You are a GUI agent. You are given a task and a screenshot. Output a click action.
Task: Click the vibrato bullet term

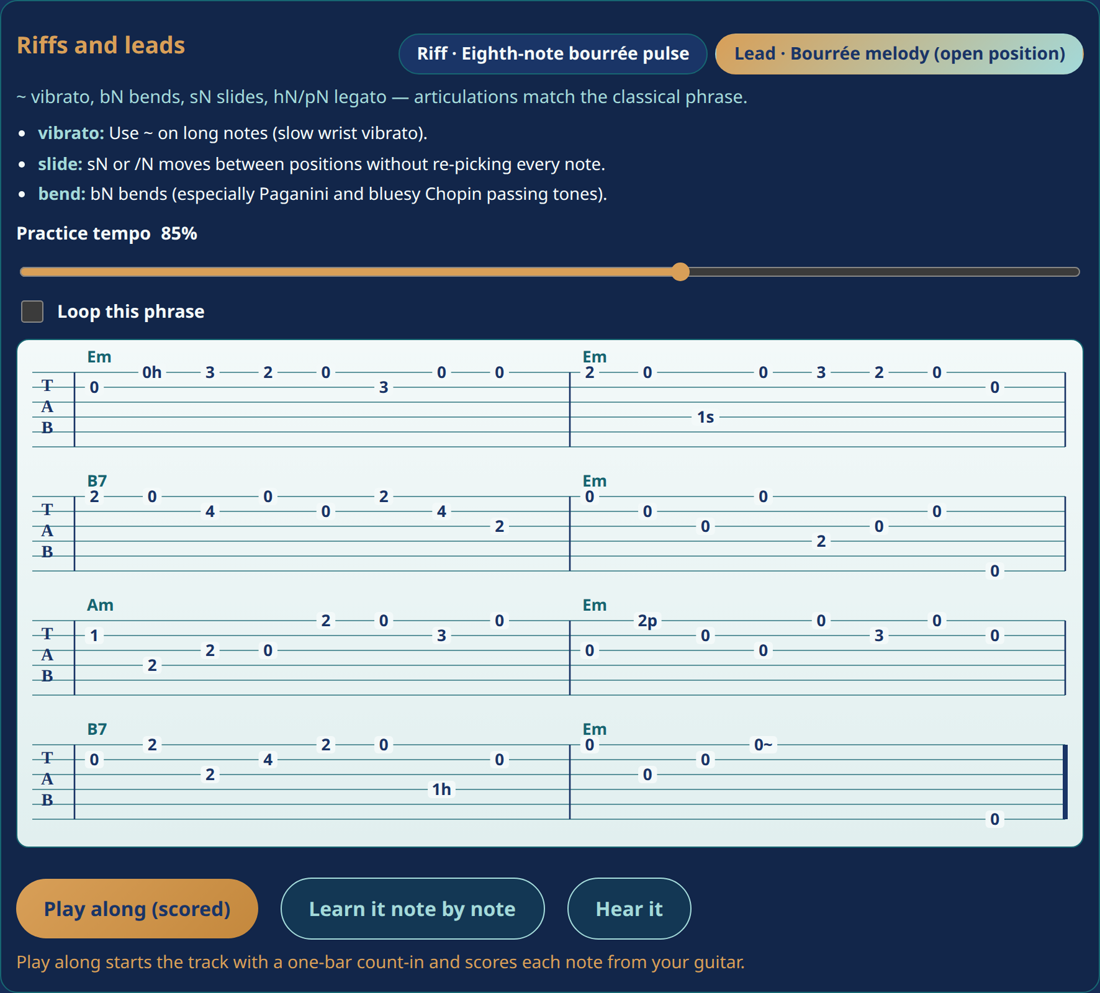pos(71,133)
